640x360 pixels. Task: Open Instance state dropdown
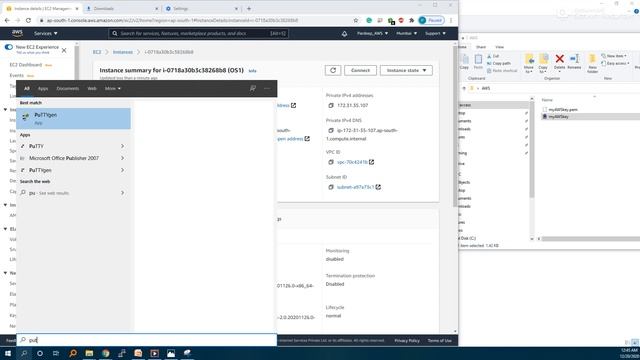406,70
